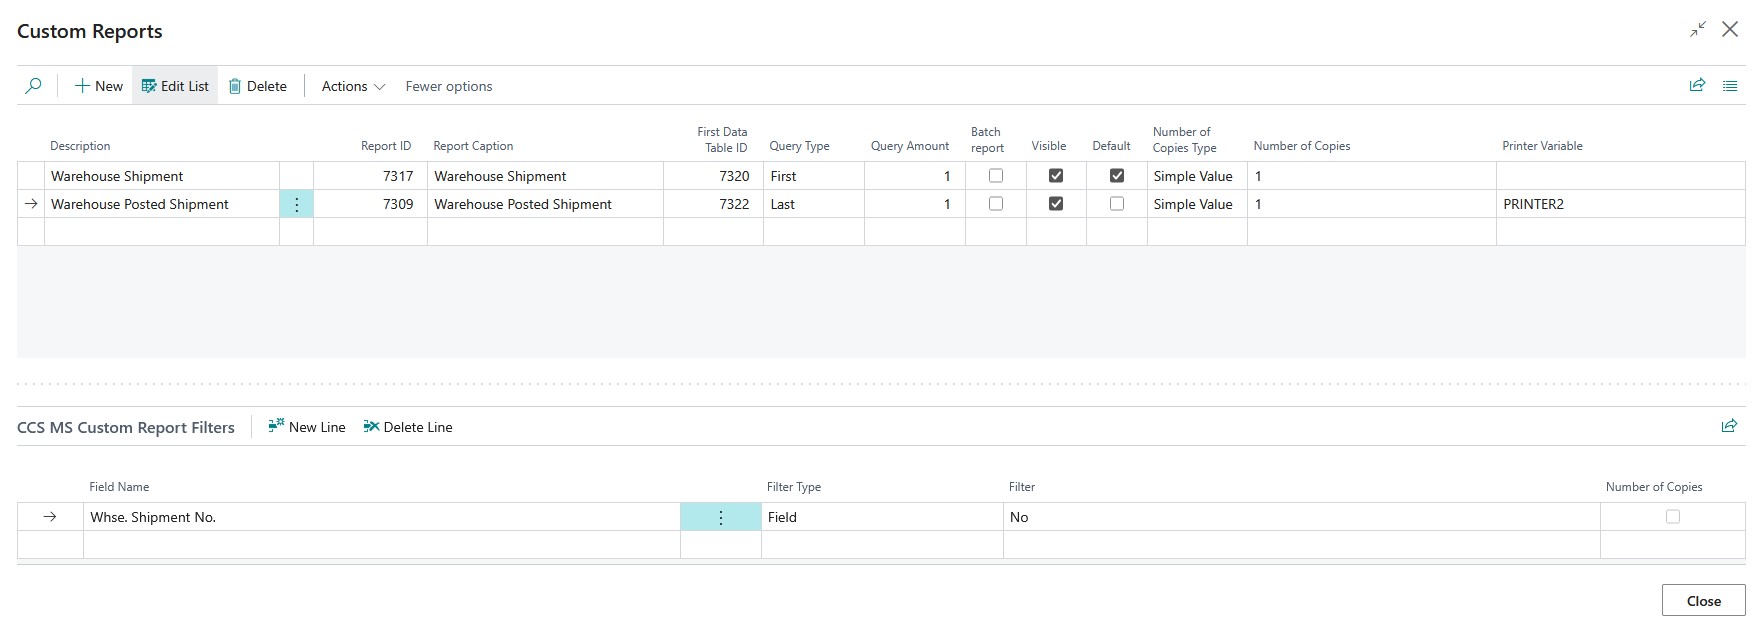Click the Delete trash icon
This screenshot has width=1764, height=631.
point(235,86)
